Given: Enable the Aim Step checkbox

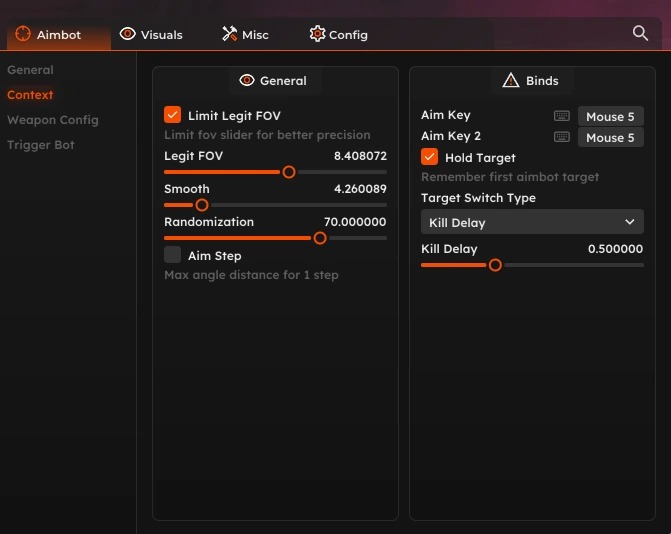Looking at the screenshot, I should click(173, 255).
